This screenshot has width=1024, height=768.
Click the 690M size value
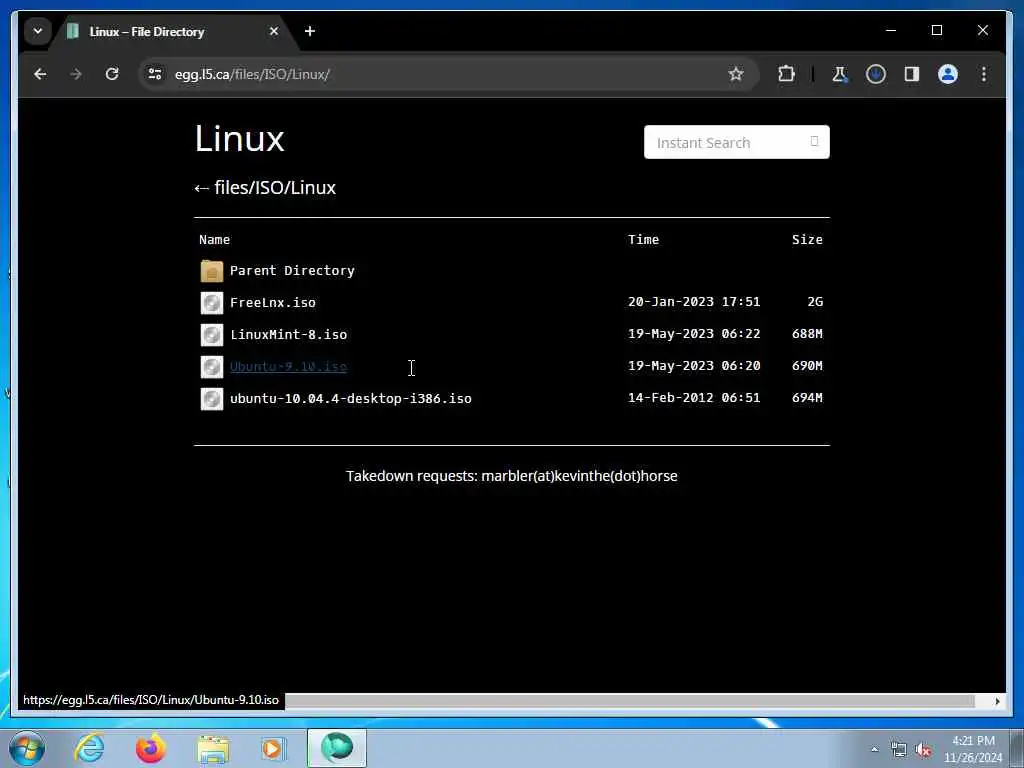pos(807,366)
